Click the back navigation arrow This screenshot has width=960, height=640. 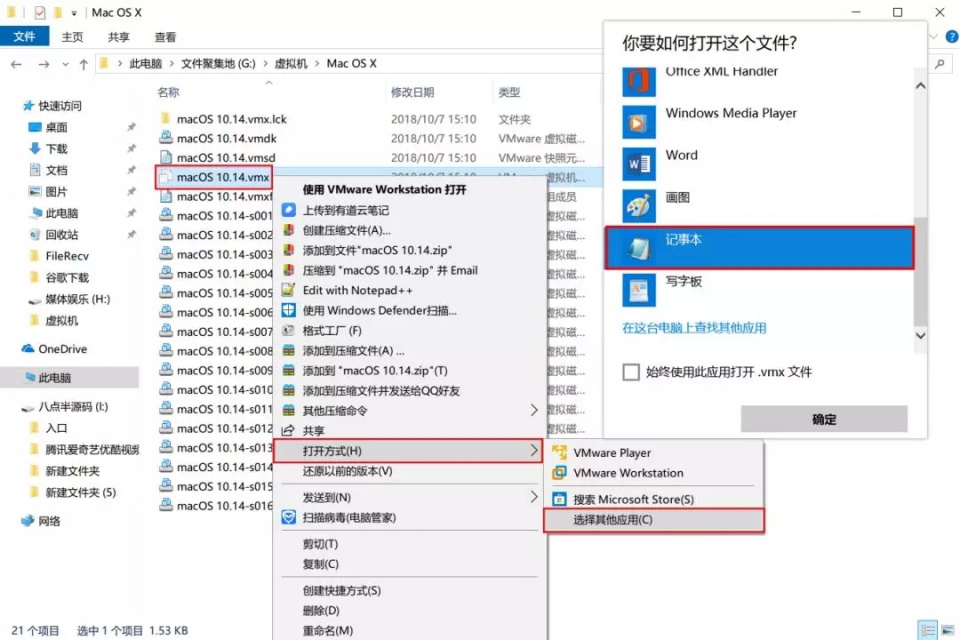tap(17, 64)
